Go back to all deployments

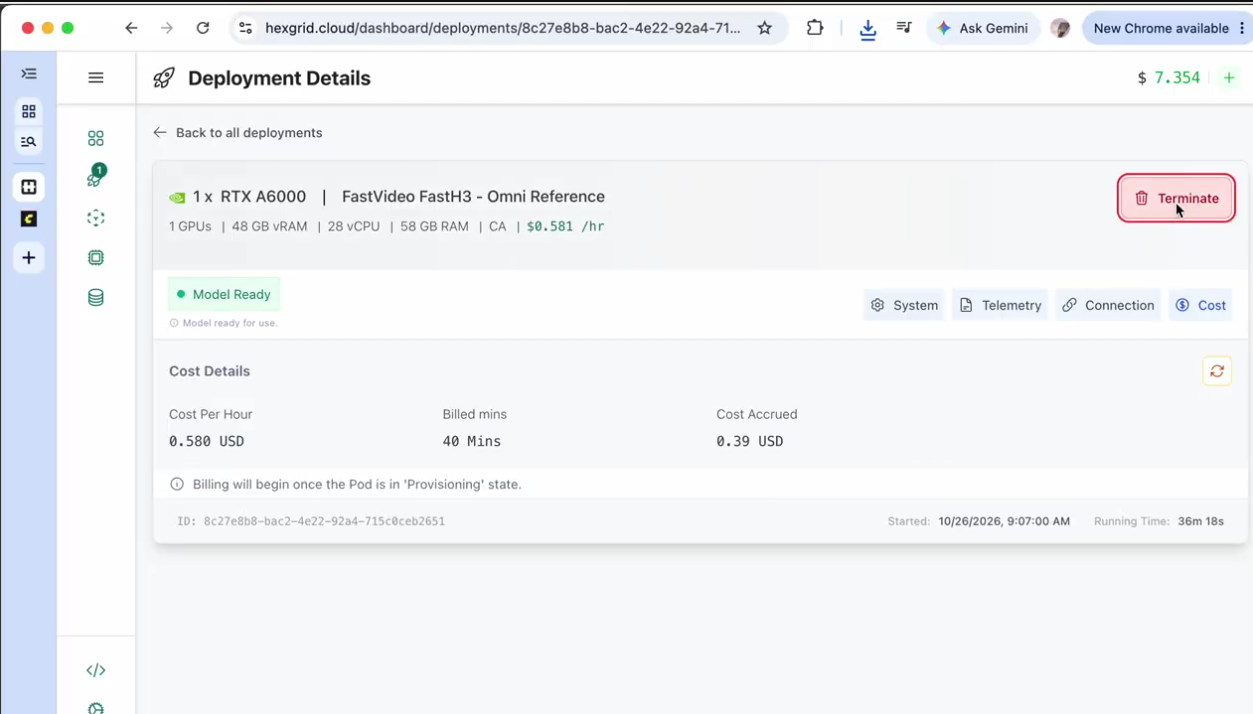(x=238, y=132)
